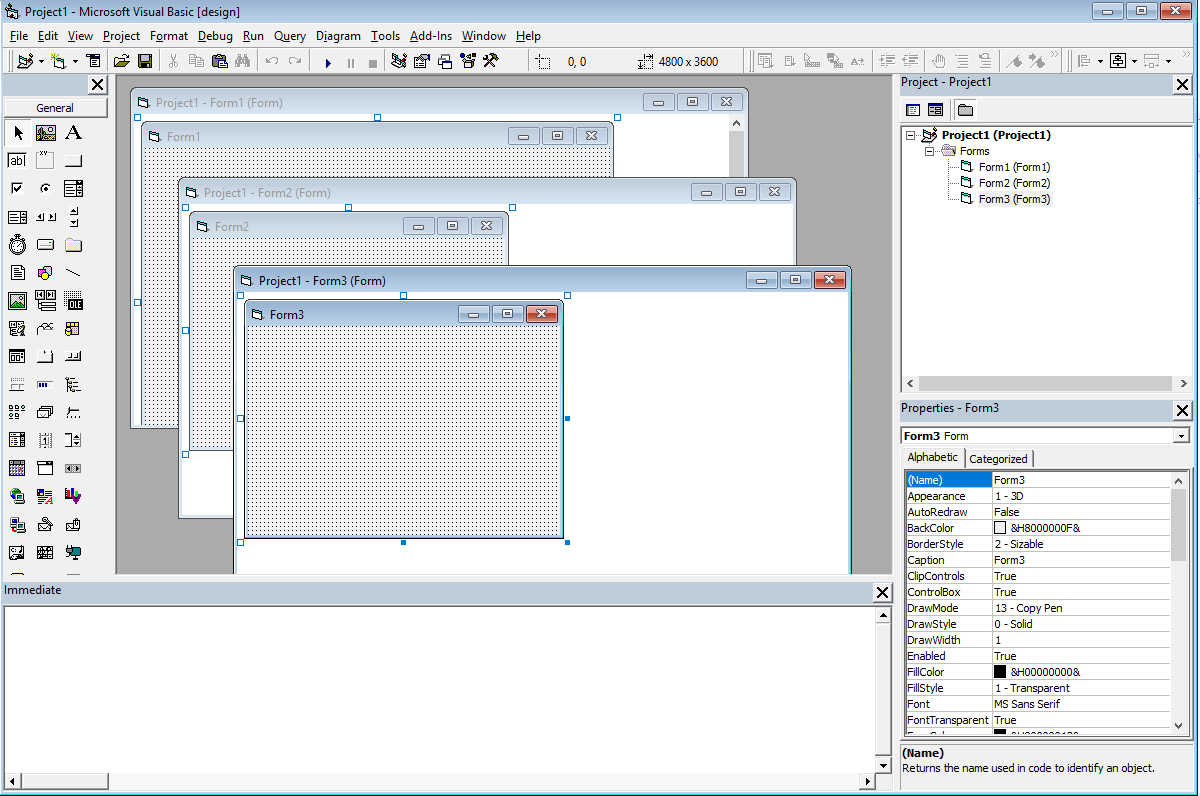Collapse the Project1 tree node
Screen dimensions: 1200x796
coord(910,135)
